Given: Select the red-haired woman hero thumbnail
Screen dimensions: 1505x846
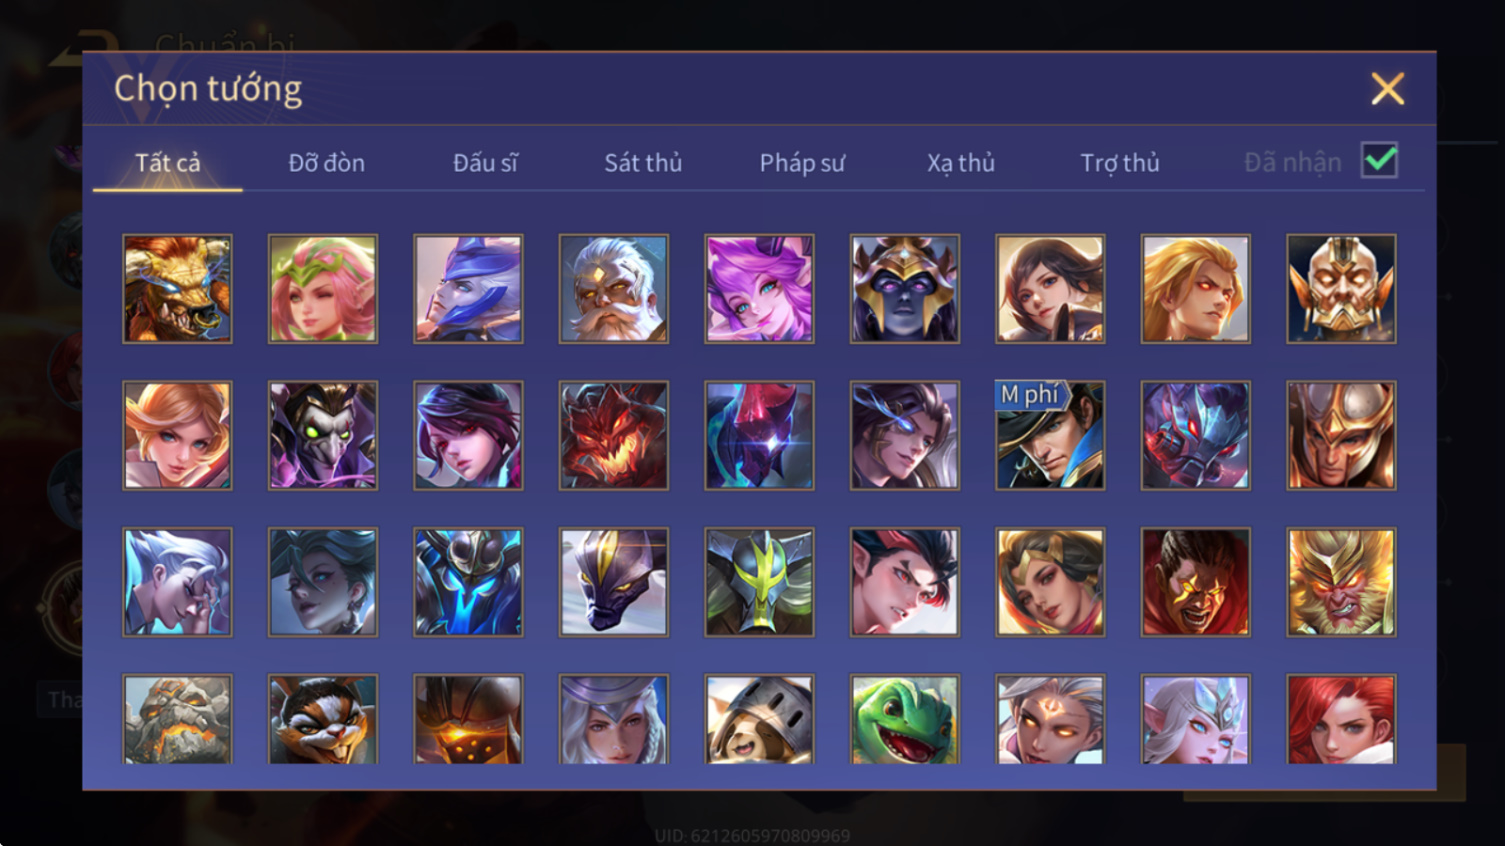Looking at the screenshot, I should click(1341, 719).
